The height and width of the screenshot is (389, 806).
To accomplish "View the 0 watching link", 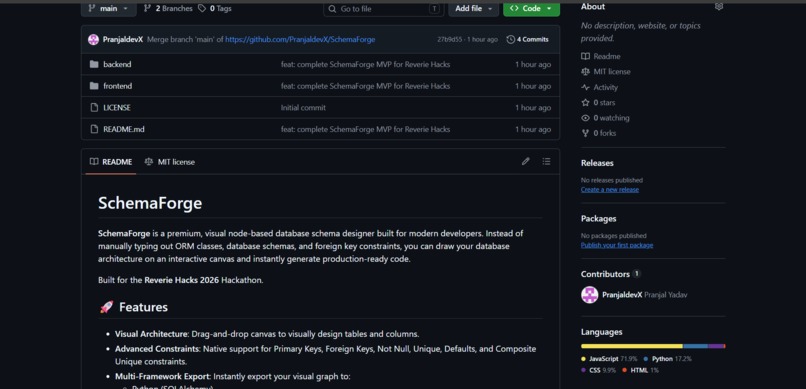I will (x=605, y=118).
